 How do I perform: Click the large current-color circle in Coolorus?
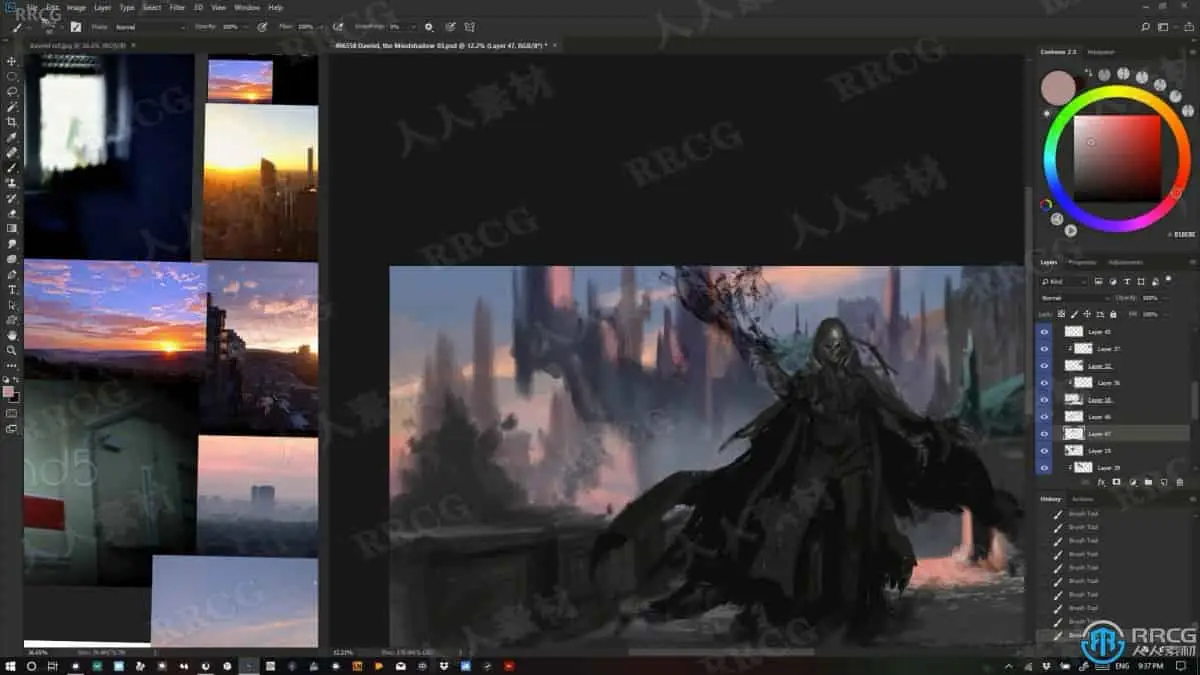coord(1057,88)
